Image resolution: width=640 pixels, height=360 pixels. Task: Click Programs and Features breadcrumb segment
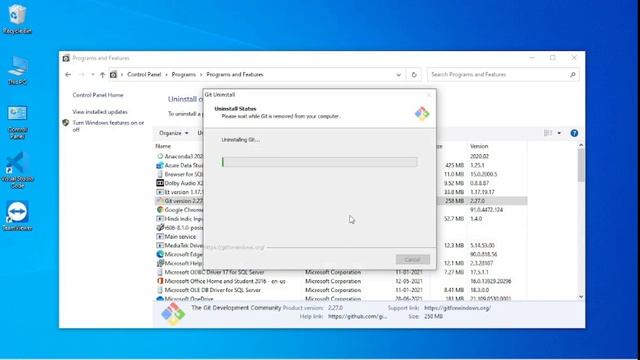click(x=235, y=75)
